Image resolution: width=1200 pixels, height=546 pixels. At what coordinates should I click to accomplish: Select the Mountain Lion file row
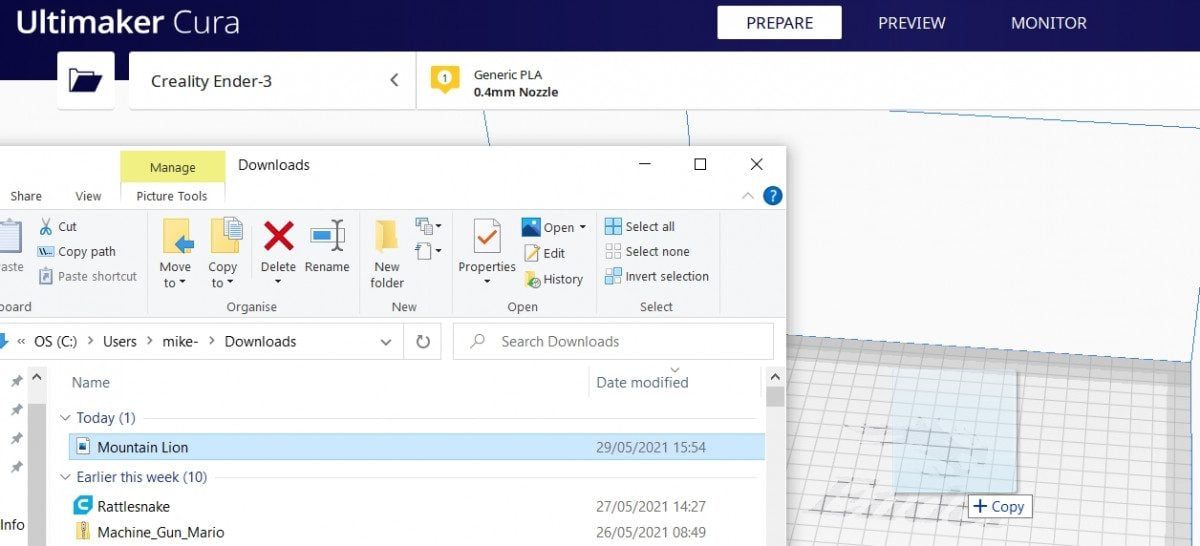[x=417, y=447]
